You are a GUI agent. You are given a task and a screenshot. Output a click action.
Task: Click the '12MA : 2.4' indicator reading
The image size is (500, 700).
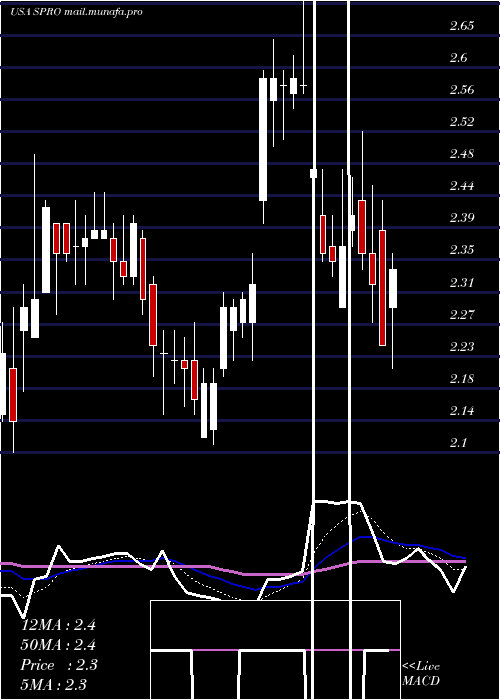pyautogui.click(x=58, y=625)
